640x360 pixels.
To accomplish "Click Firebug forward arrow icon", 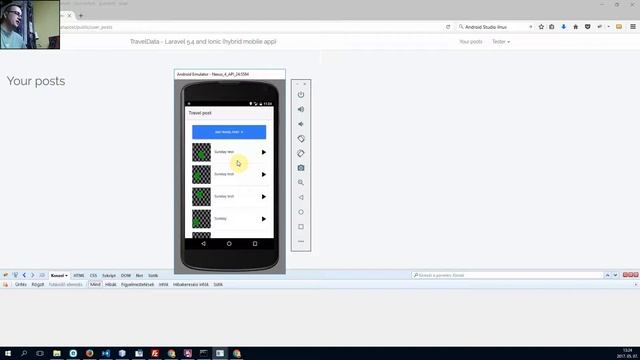I will click(x=33, y=276).
